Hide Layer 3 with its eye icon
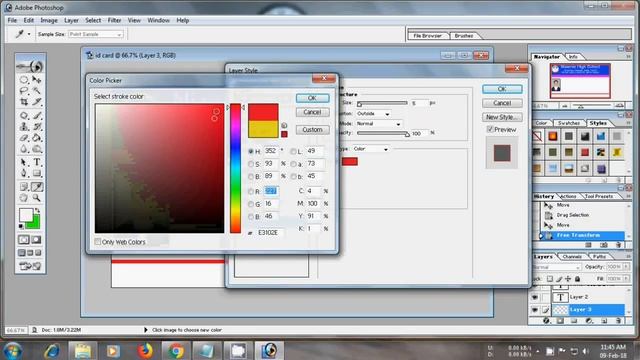 tap(535, 310)
